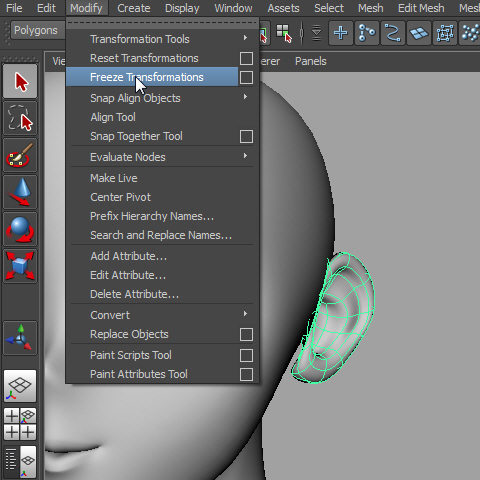The image size is (480, 480).
Task: Select the arrow Select tool
Action: pyautogui.click(x=20, y=81)
